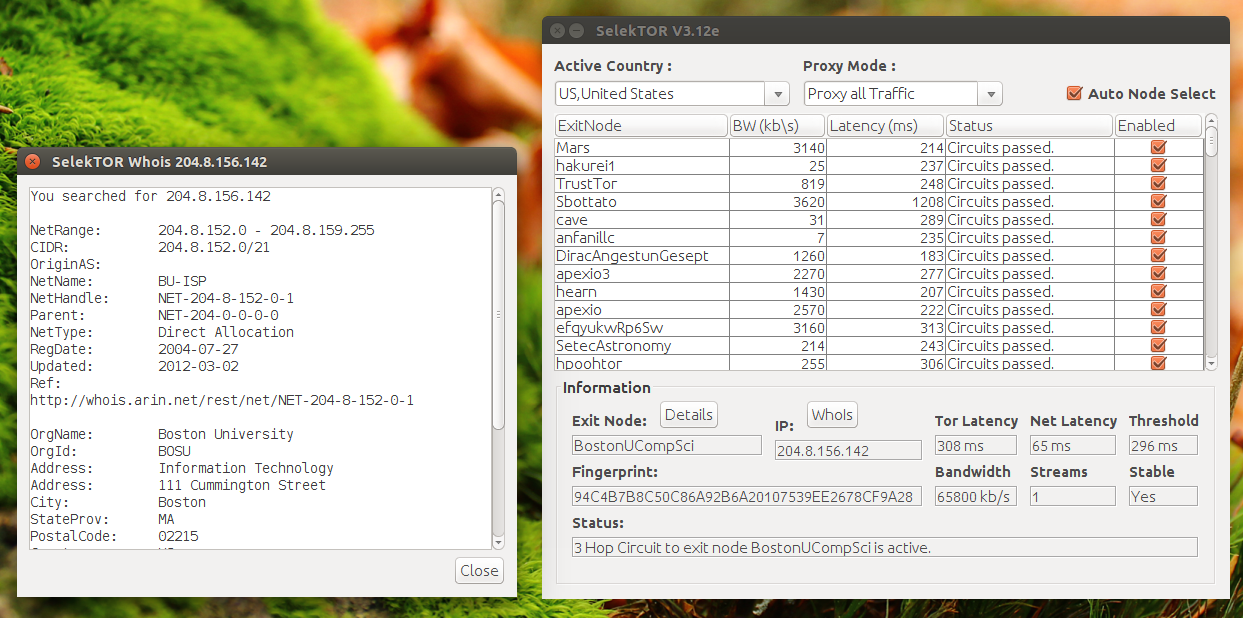Click the IP address field 204.8.156.142
The height and width of the screenshot is (618, 1243).
[x=848, y=450]
